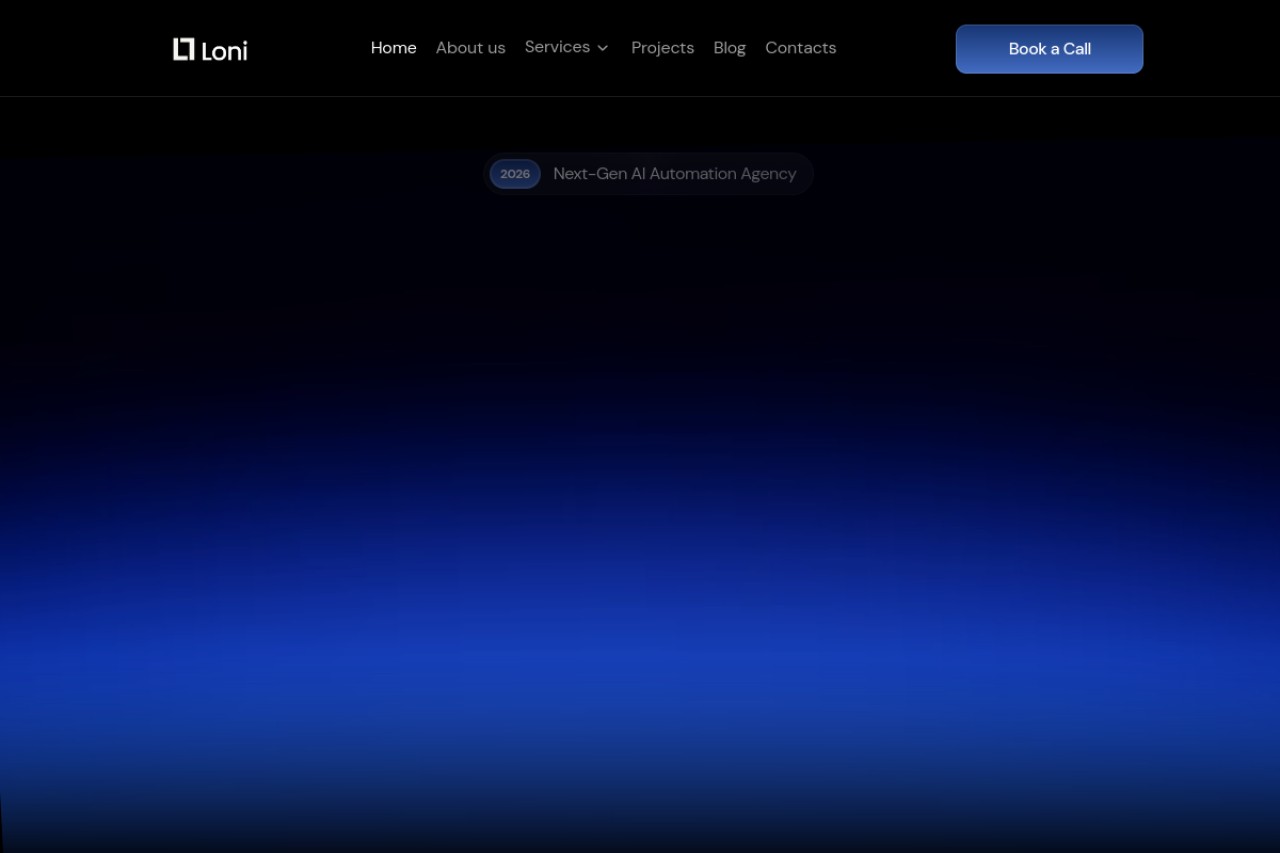
Task: Expand the Services dropdown menu
Action: point(566,48)
